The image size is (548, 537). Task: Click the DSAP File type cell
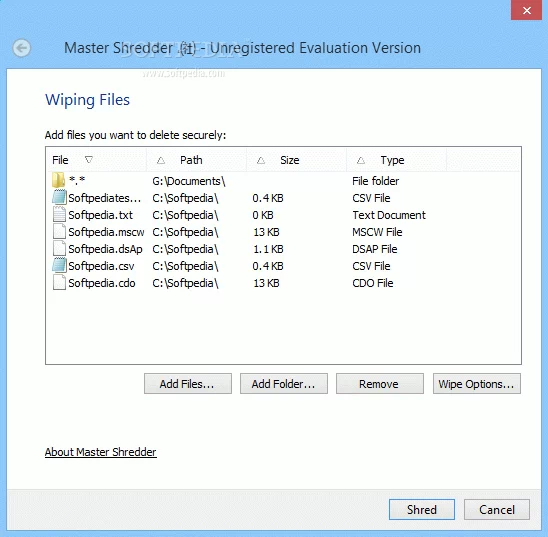pyautogui.click(x=375, y=249)
